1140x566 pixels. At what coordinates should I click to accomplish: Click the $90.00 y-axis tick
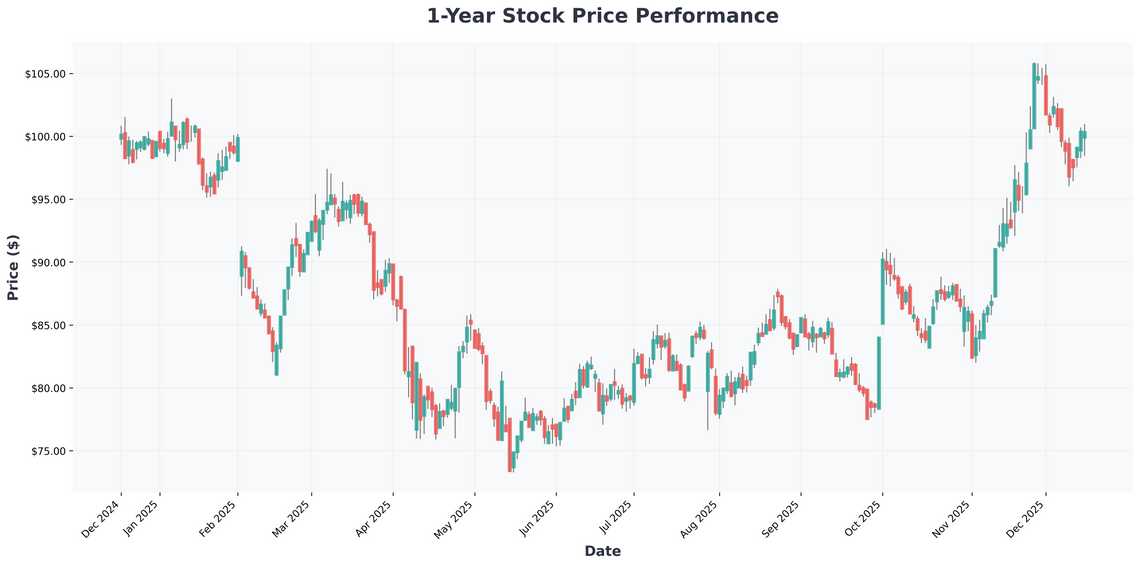coord(47,263)
